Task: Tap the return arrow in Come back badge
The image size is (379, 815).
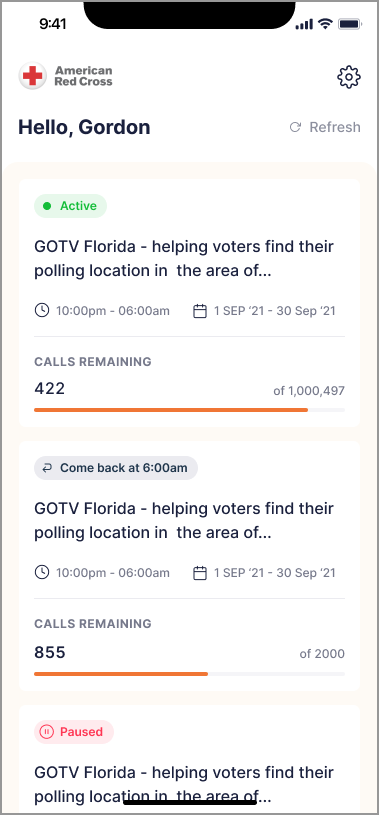Action: pos(47,468)
